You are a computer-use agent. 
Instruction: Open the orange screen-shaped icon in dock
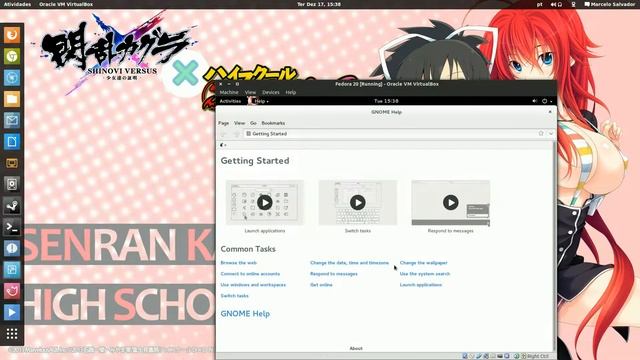click(12, 163)
